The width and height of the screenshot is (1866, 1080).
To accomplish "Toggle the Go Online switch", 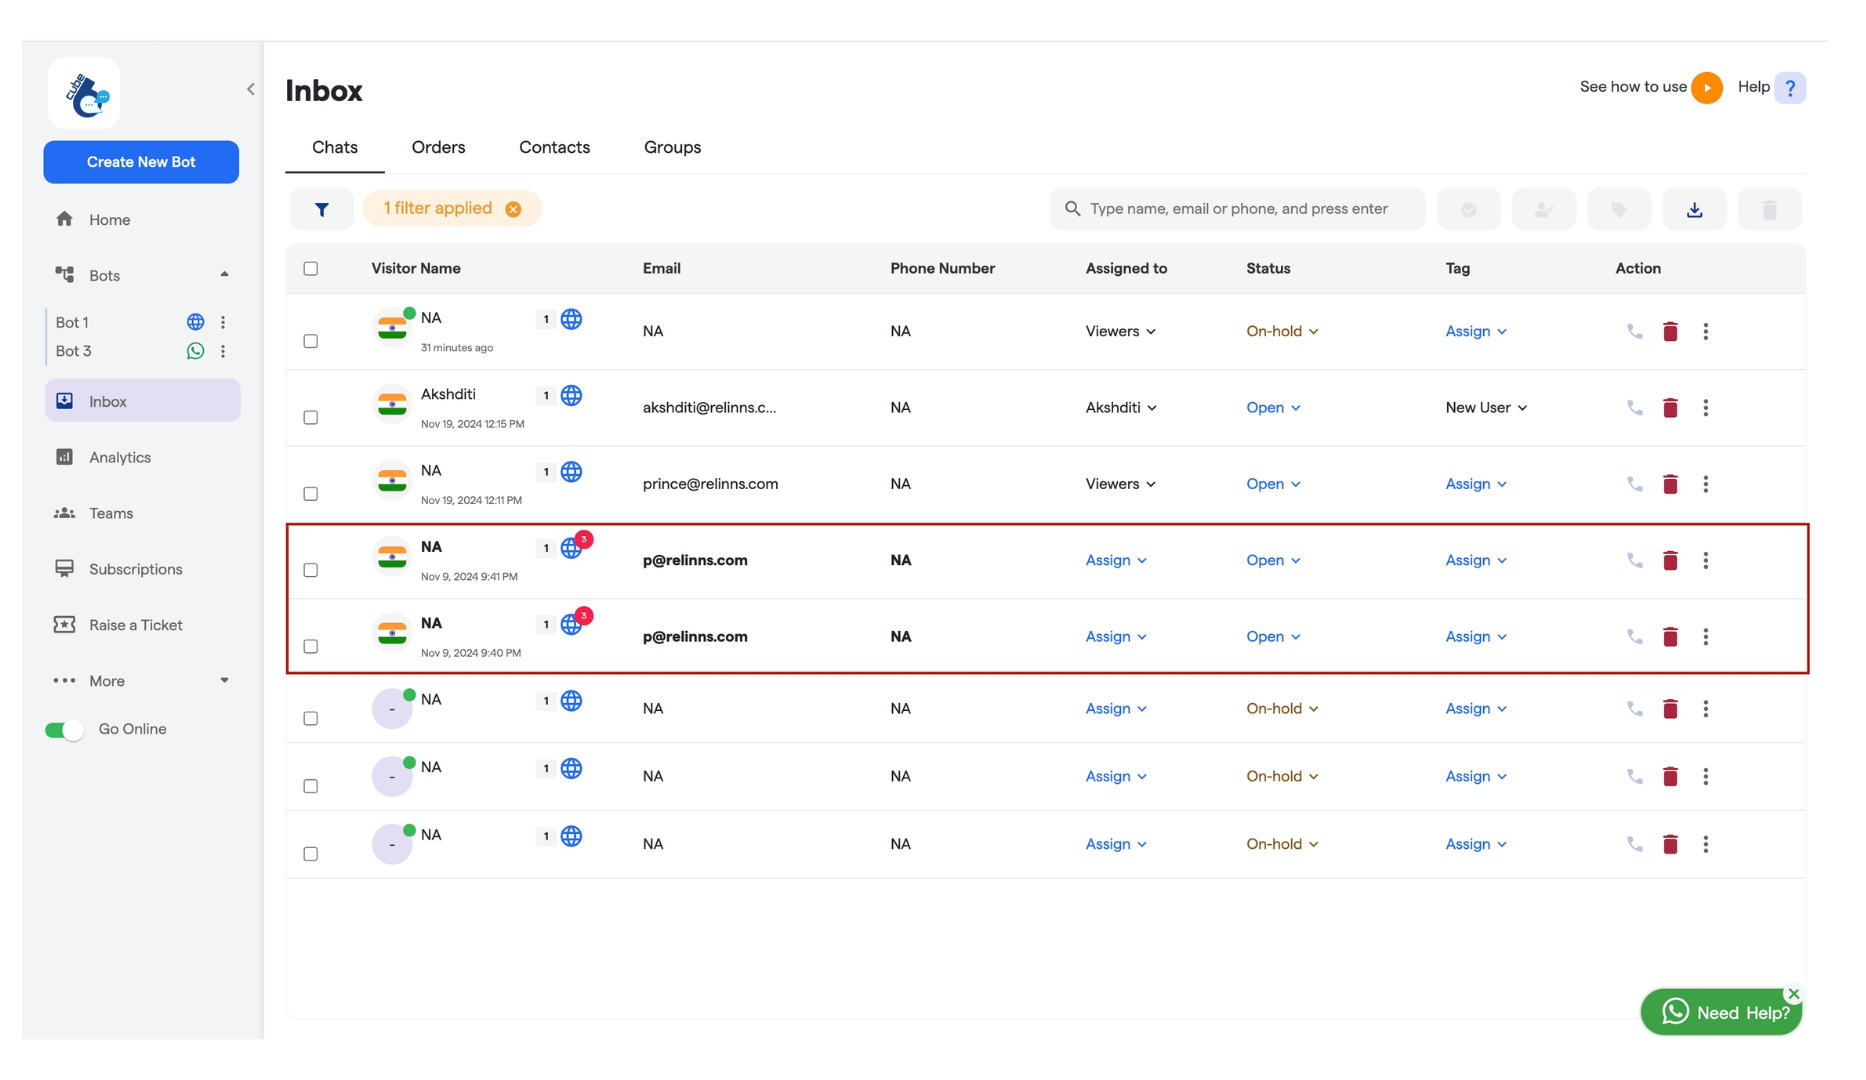I will [x=64, y=730].
